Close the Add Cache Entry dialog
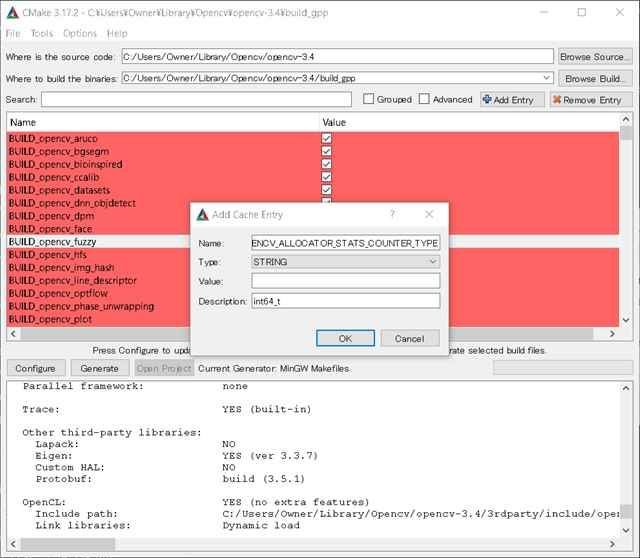The image size is (640, 558). pyautogui.click(x=429, y=214)
